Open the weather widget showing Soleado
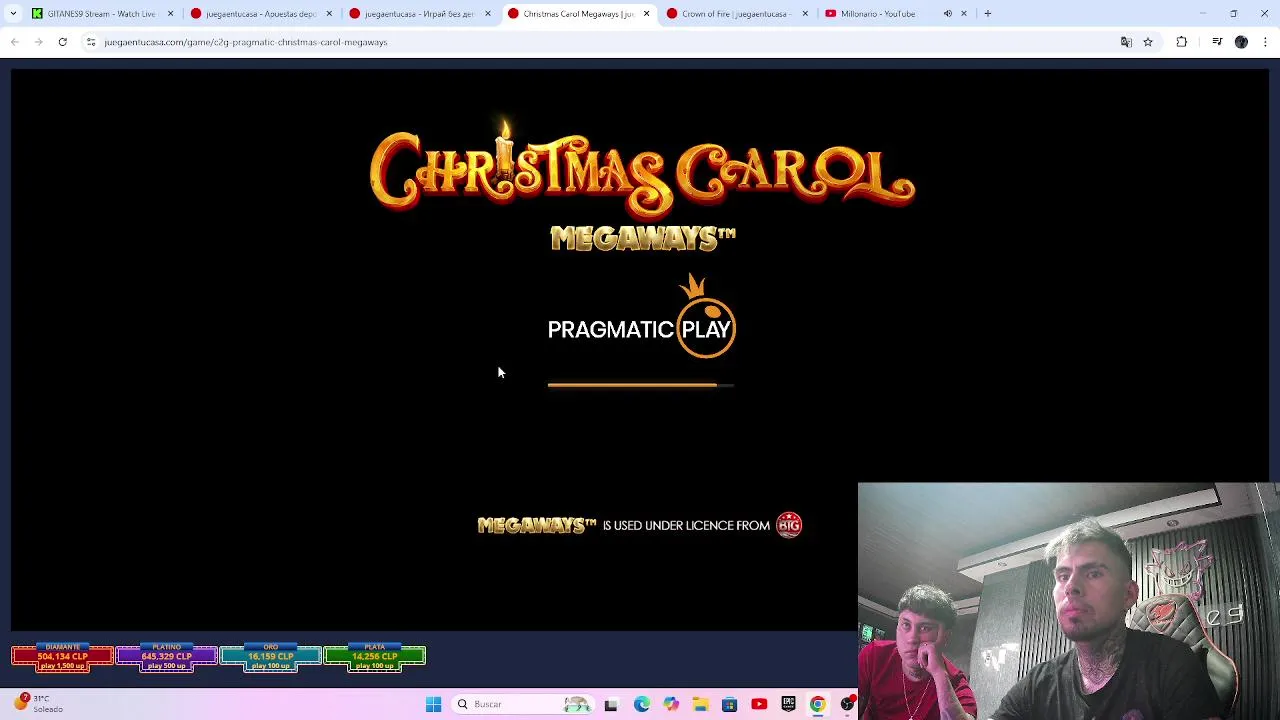This screenshot has width=1280, height=720. pos(38,704)
